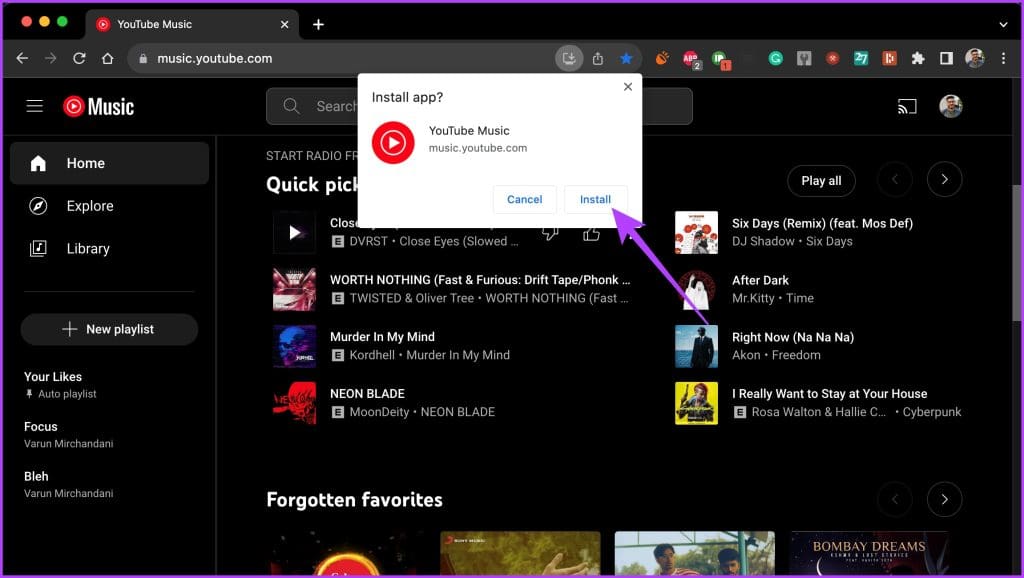
Task: Dislike the Close Eyes track
Action: tap(550, 233)
